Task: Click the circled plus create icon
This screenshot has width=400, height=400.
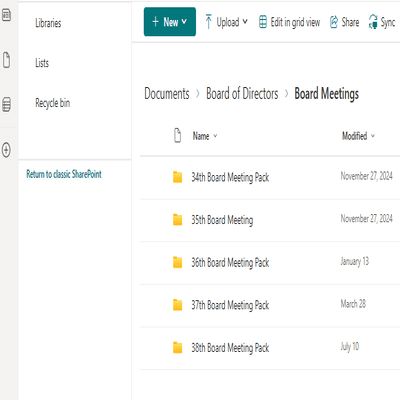Action: pyautogui.click(x=6, y=149)
